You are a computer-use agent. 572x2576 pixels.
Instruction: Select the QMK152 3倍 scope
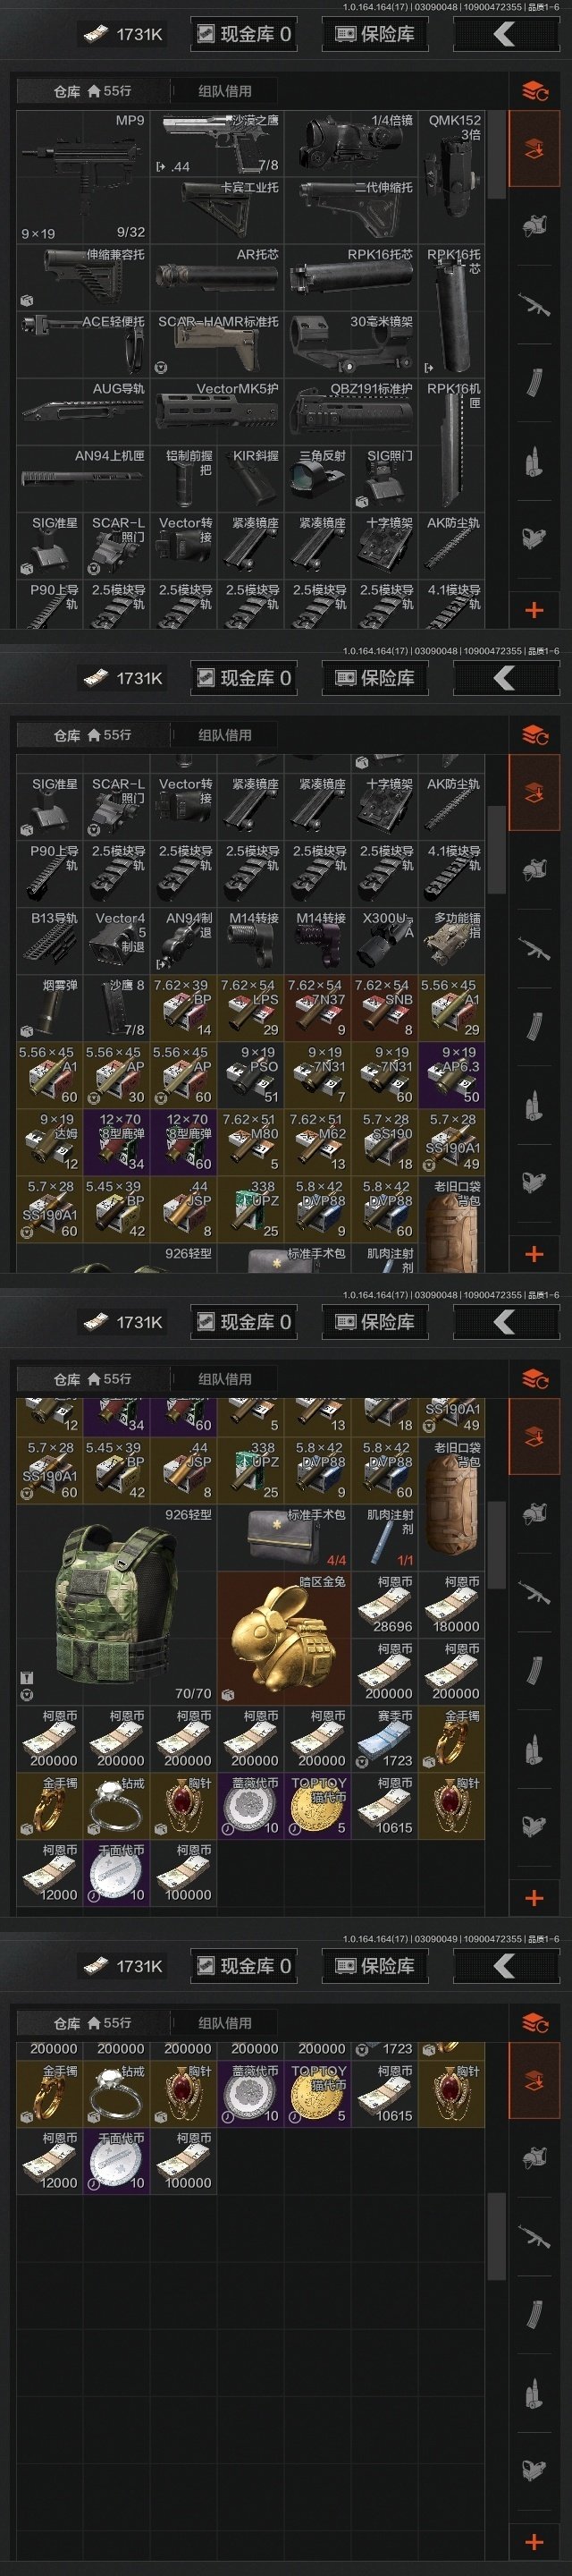(452, 176)
